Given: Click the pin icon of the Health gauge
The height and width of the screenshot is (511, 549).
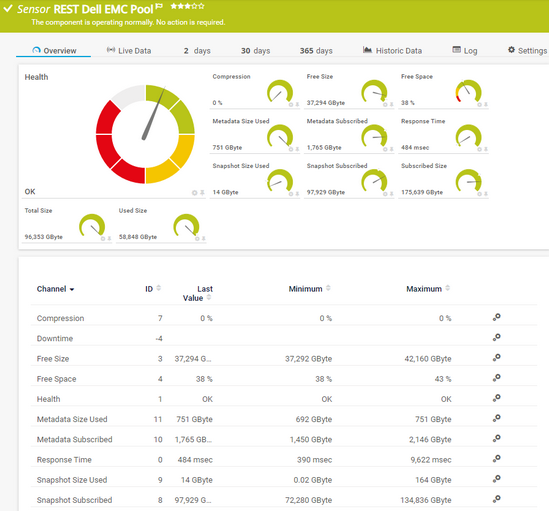Looking at the screenshot, I should coord(202,193).
